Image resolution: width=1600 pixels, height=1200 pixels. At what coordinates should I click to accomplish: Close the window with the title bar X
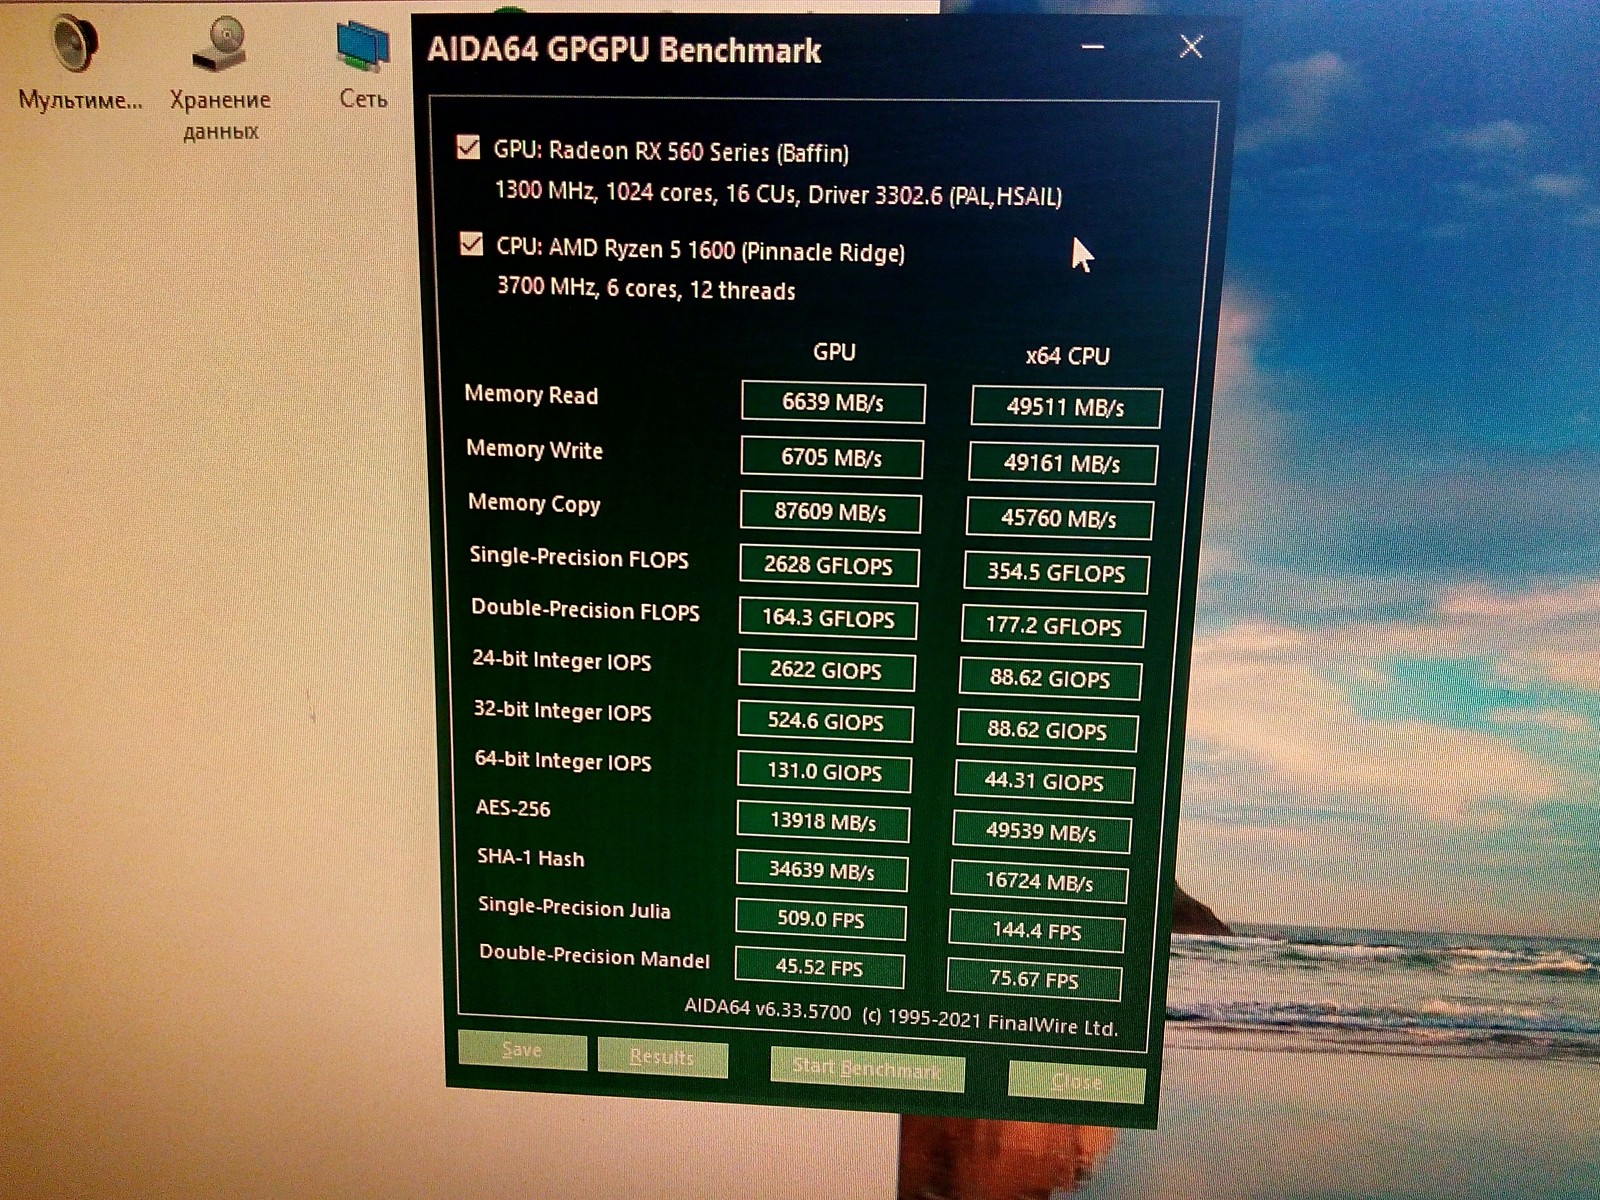coord(1190,46)
